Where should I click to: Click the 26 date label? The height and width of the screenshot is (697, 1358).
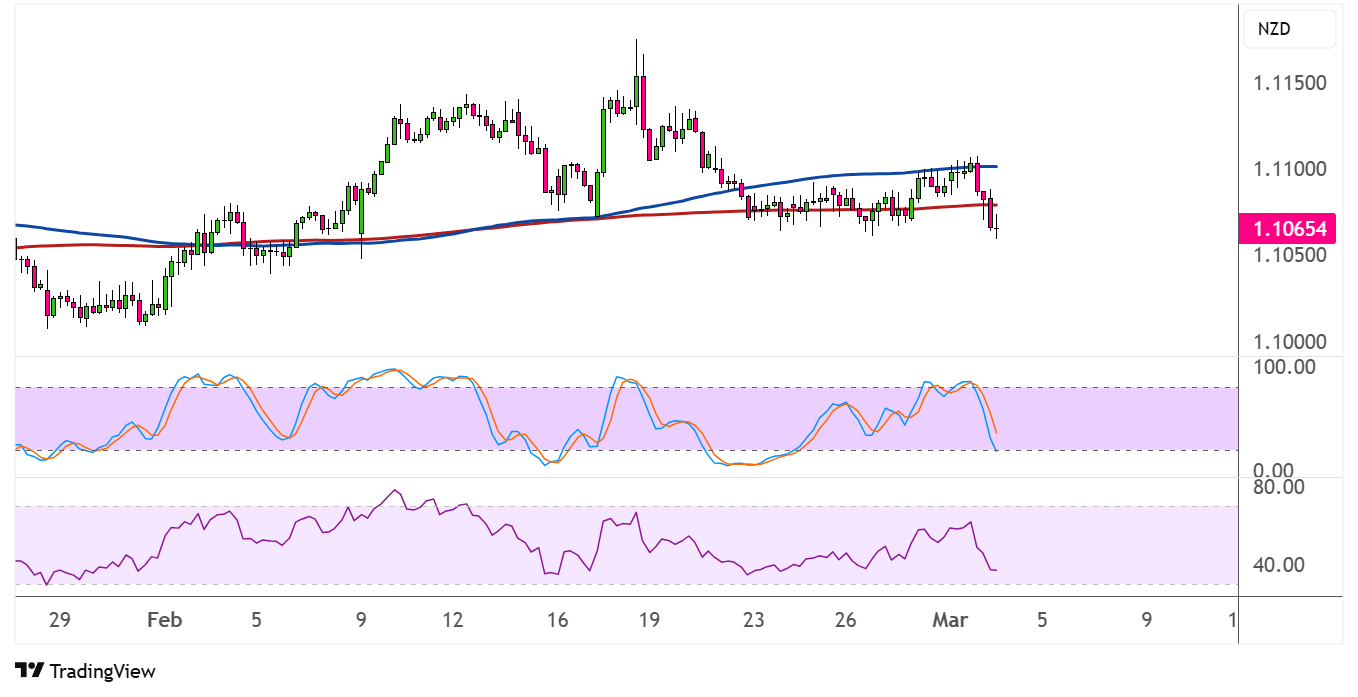click(x=845, y=620)
